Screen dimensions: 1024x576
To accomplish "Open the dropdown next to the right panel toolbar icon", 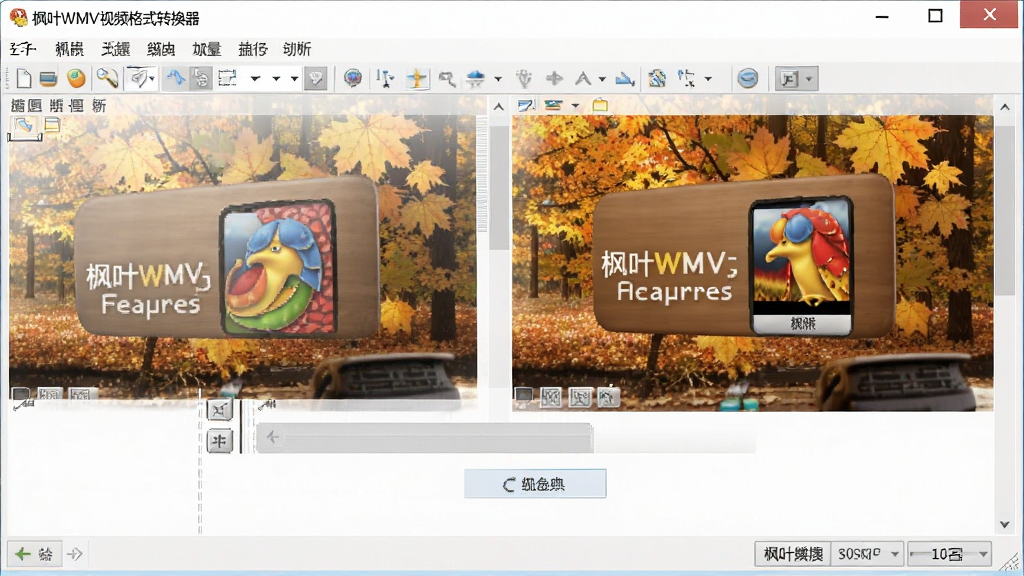I will click(575, 105).
